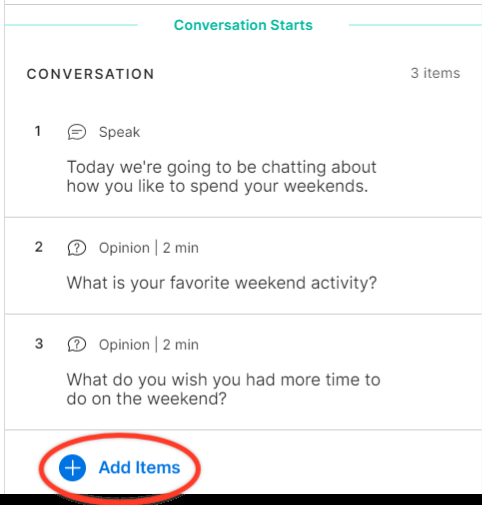Open the 'Today we're going to be chatting' text
This screenshot has width=482, height=505.
[x=222, y=176]
